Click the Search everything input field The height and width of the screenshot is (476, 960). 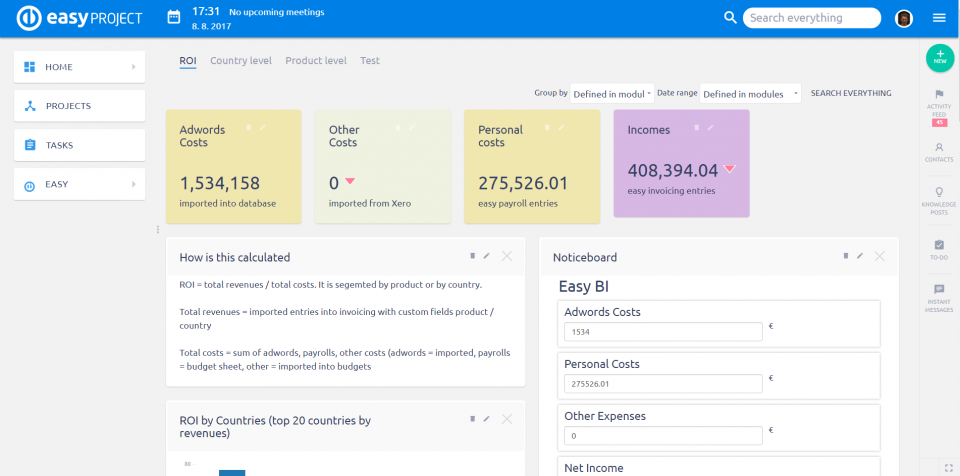point(812,18)
